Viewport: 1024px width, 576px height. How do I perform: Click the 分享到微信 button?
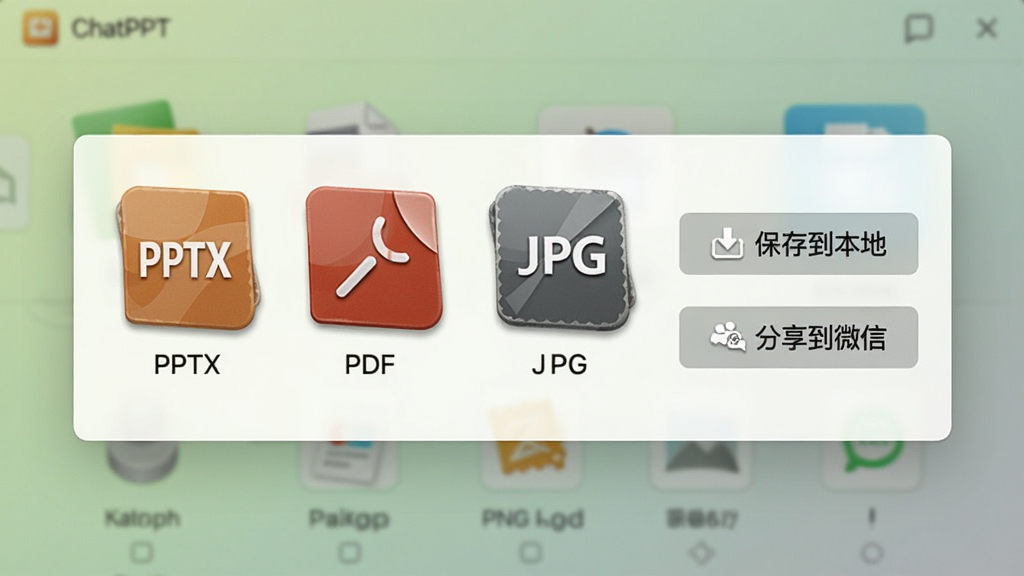click(799, 338)
